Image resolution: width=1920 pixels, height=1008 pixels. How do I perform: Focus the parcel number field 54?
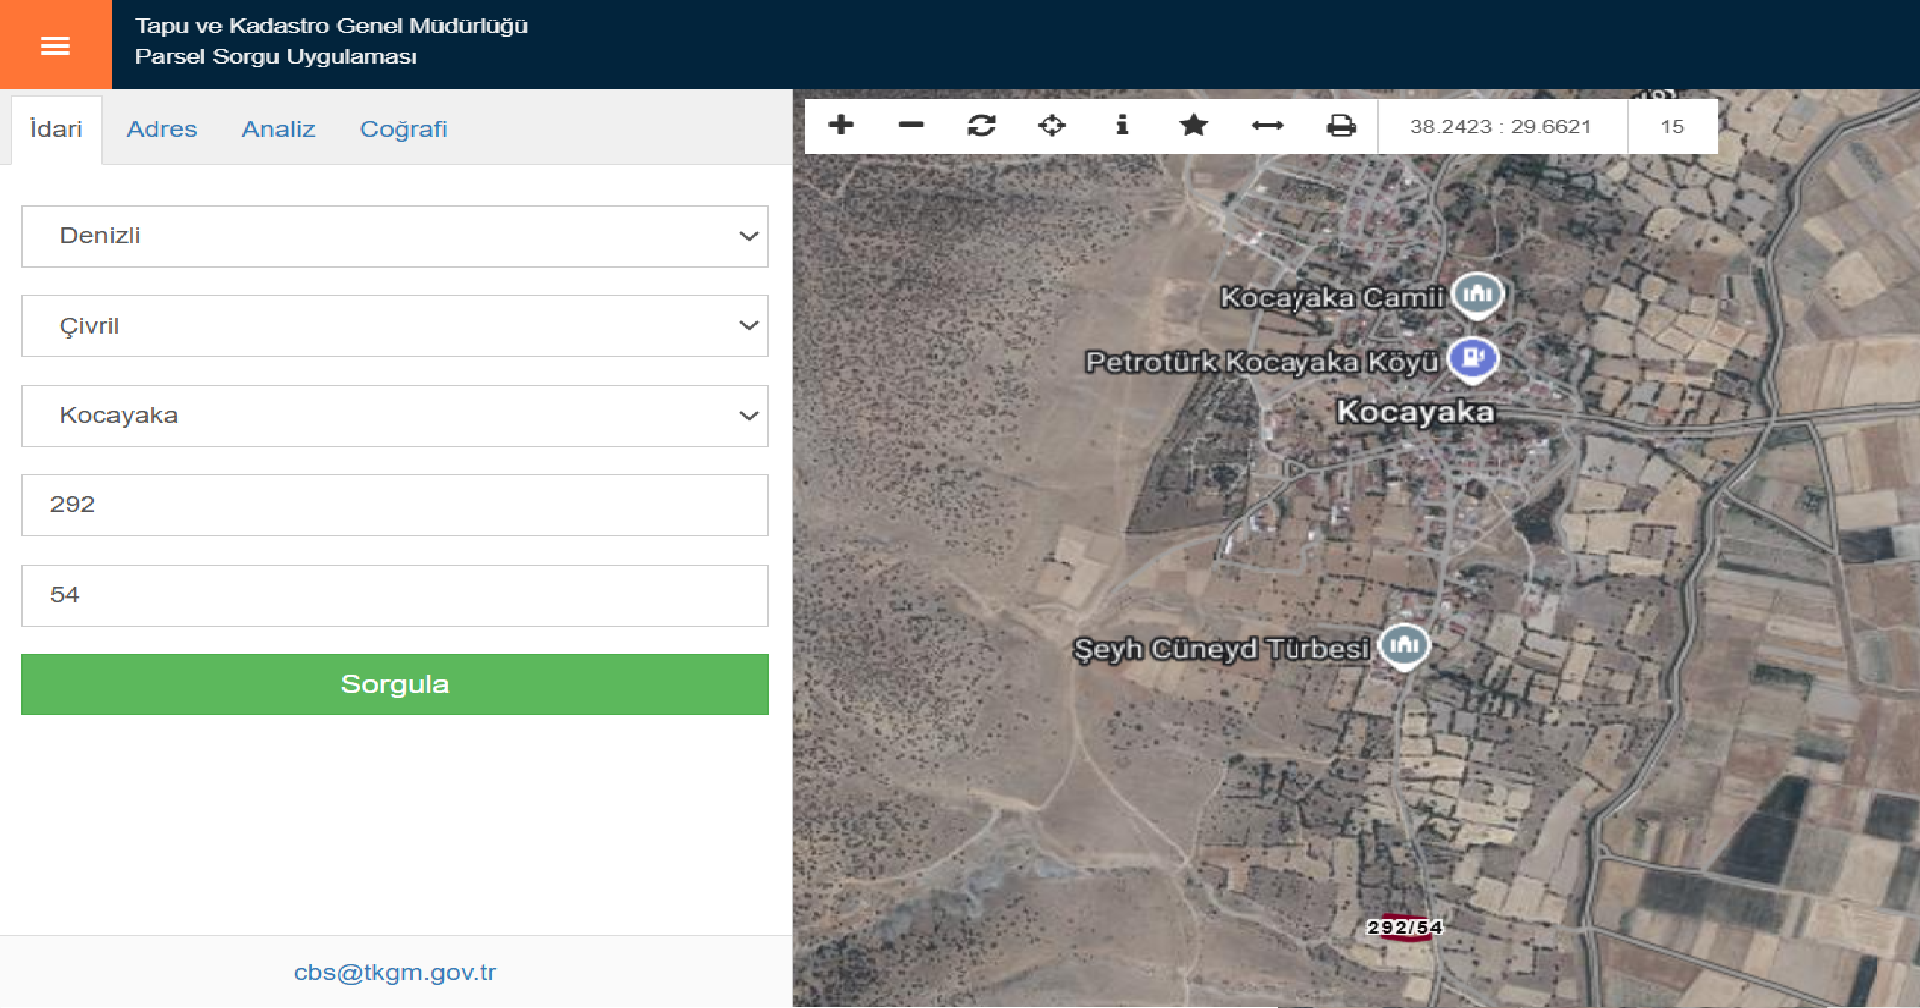pyautogui.click(x=395, y=596)
